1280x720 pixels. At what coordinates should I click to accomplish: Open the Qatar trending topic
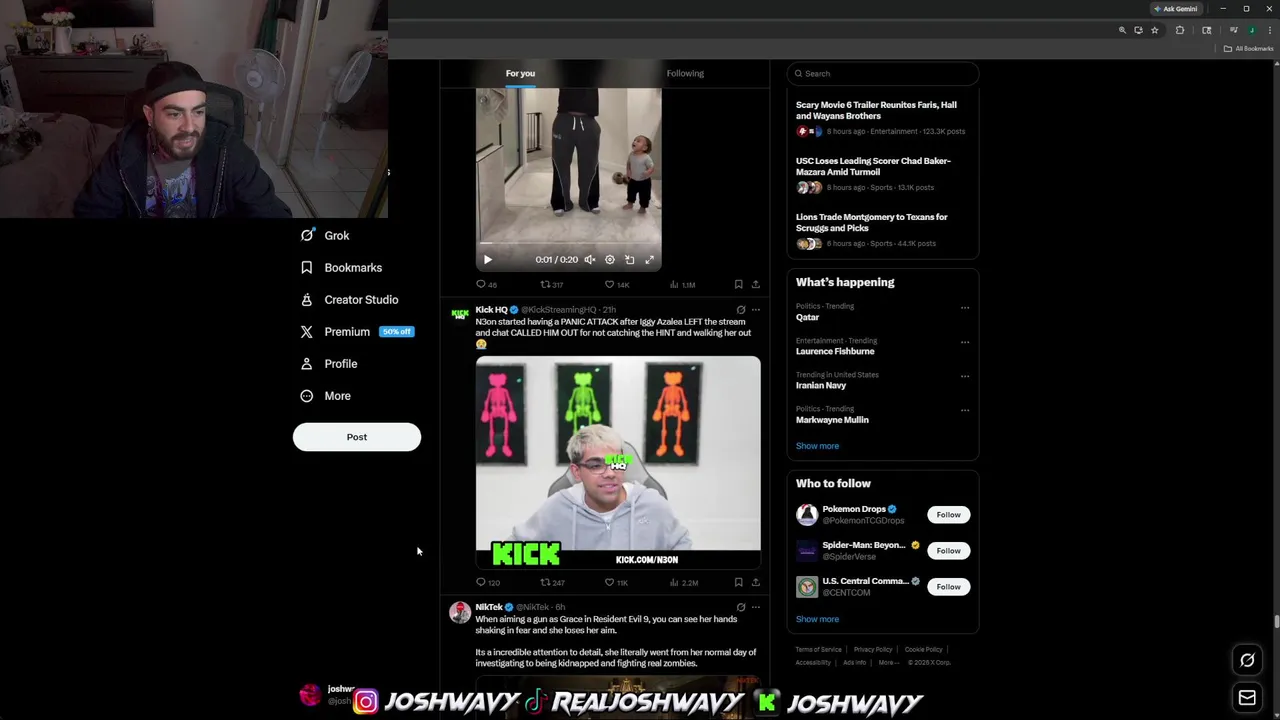pos(807,317)
